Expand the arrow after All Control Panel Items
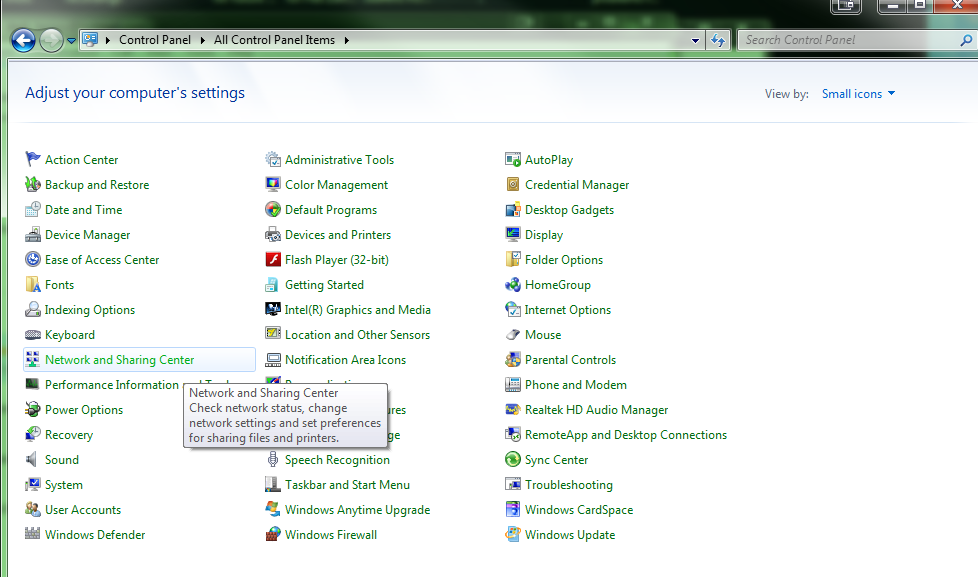Image resolution: width=978 pixels, height=577 pixels. pos(347,40)
